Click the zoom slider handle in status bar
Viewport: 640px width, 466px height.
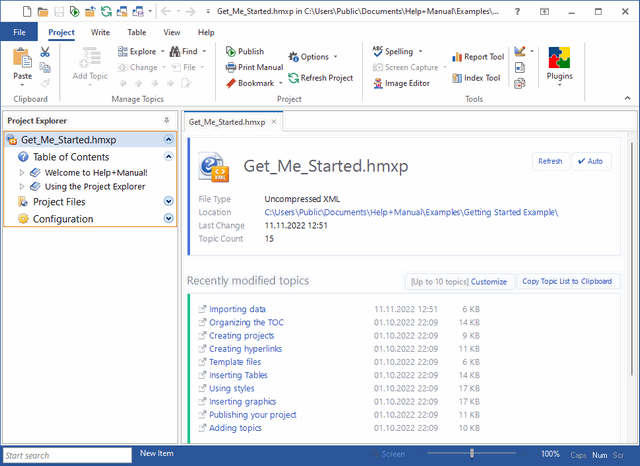(472, 453)
